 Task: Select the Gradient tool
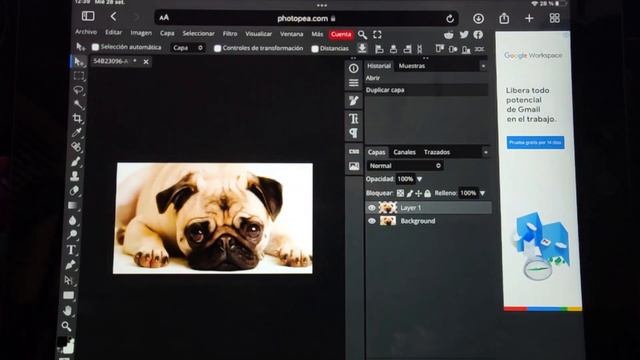point(73,205)
